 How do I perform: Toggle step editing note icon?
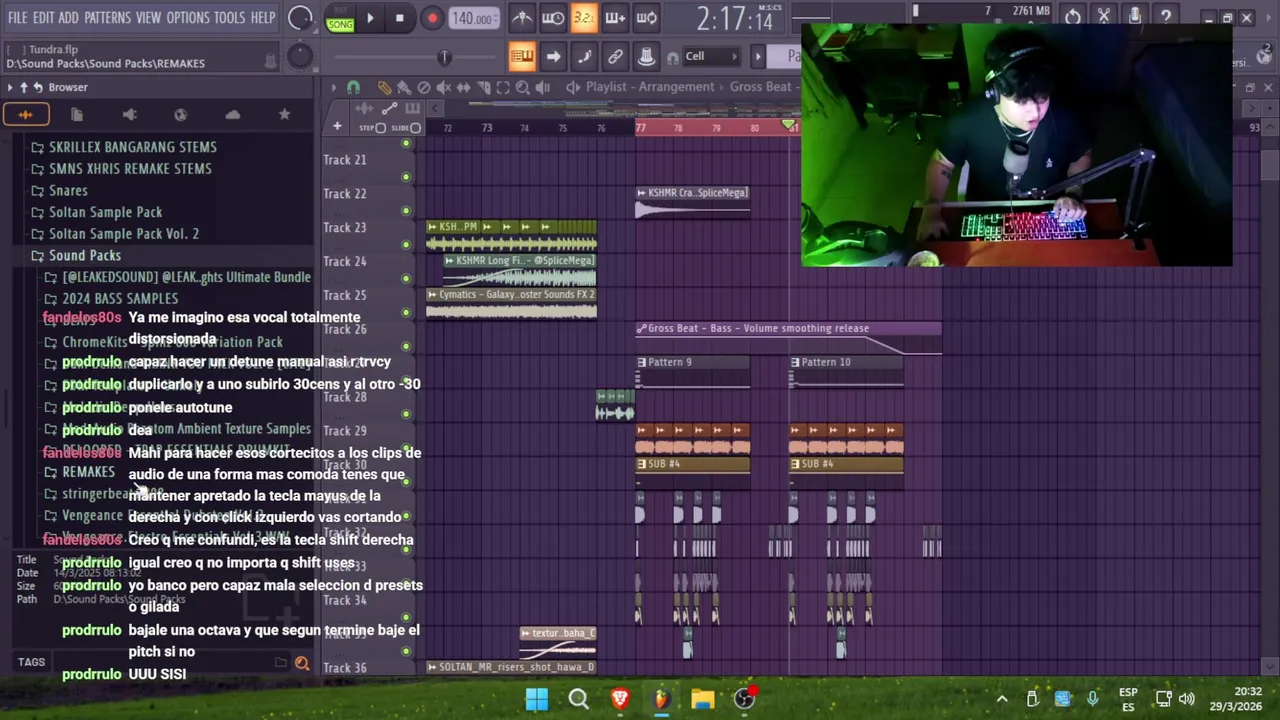pyautogui.click(x=584, y=56)
